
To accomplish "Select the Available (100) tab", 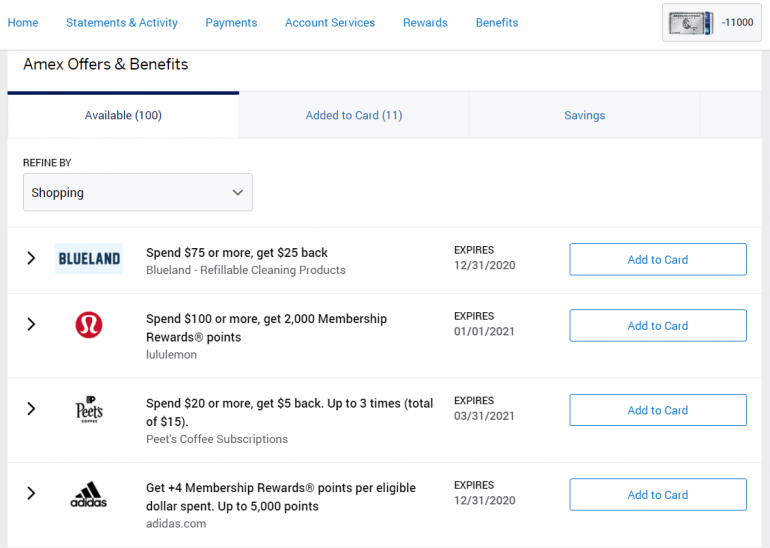I will pyautogui.click(x=123, y=115).
